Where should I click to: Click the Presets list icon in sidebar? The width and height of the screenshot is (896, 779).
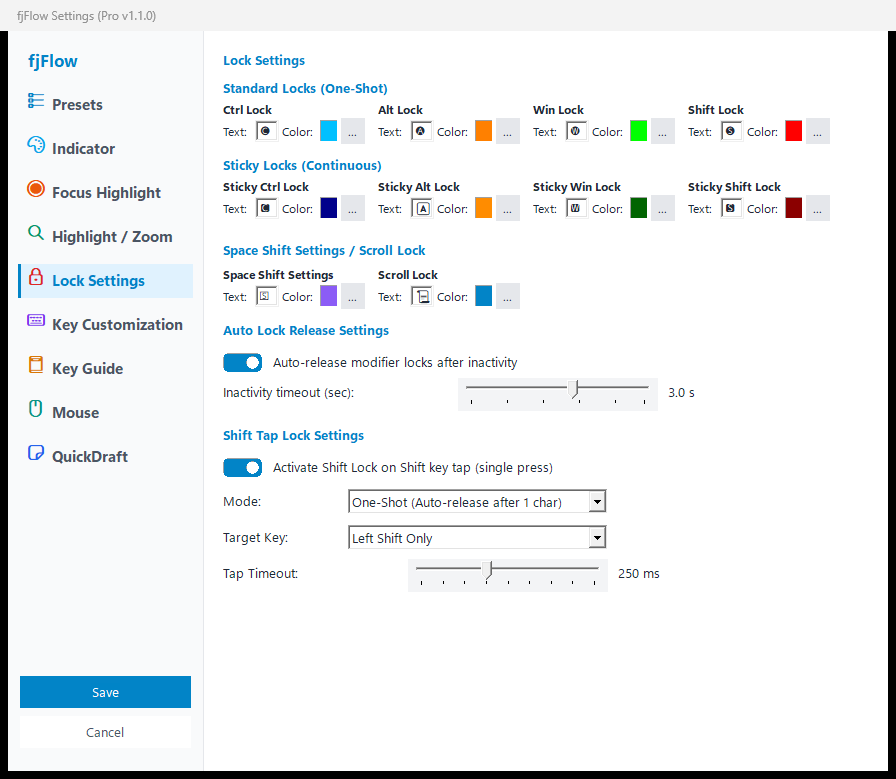(x=35, y=101)
